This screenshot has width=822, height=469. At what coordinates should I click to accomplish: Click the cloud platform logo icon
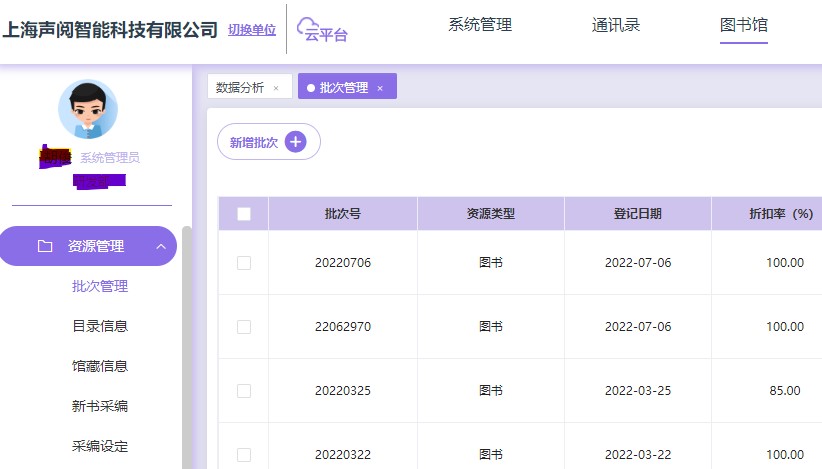(322, 29)
